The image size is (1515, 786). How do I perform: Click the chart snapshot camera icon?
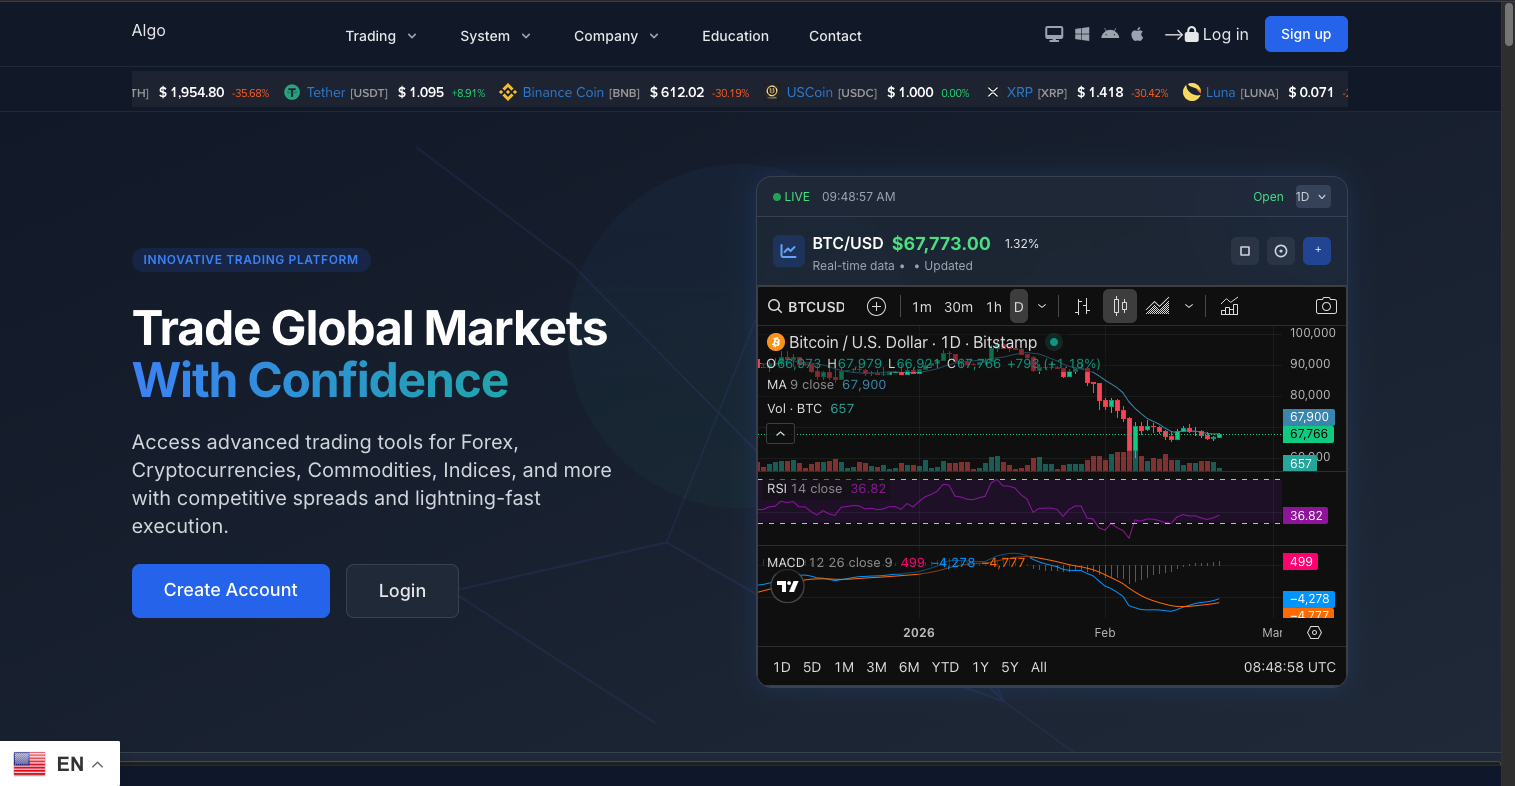coord(1325,306)
